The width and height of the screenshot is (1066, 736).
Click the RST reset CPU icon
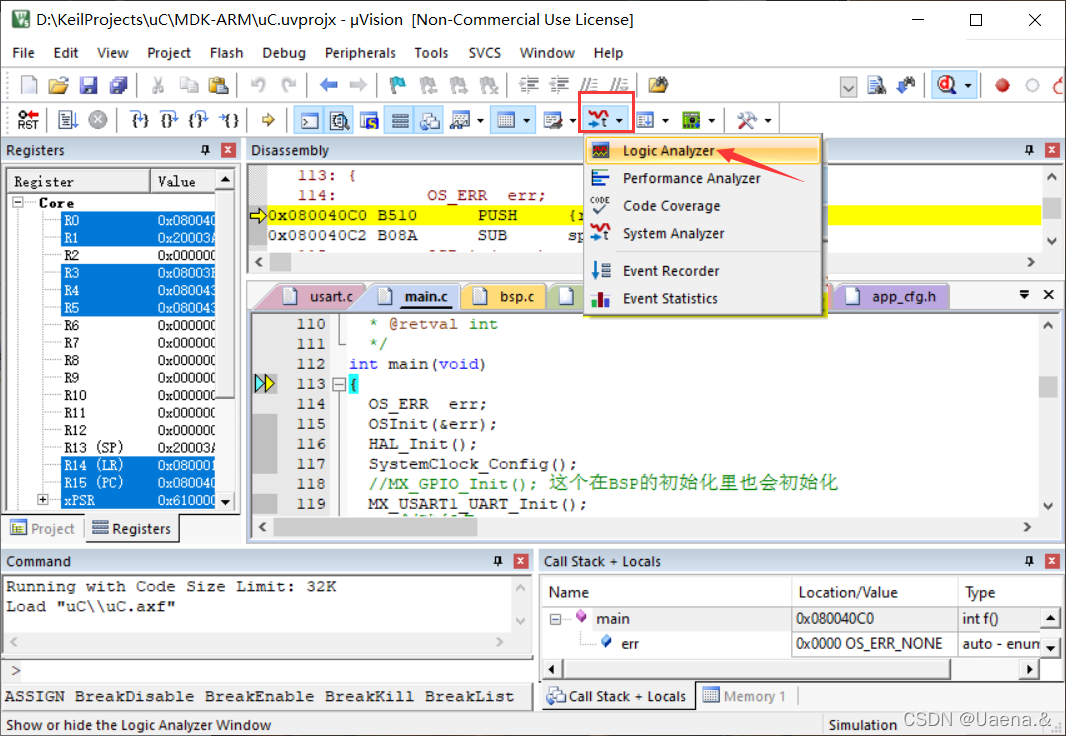28,120
